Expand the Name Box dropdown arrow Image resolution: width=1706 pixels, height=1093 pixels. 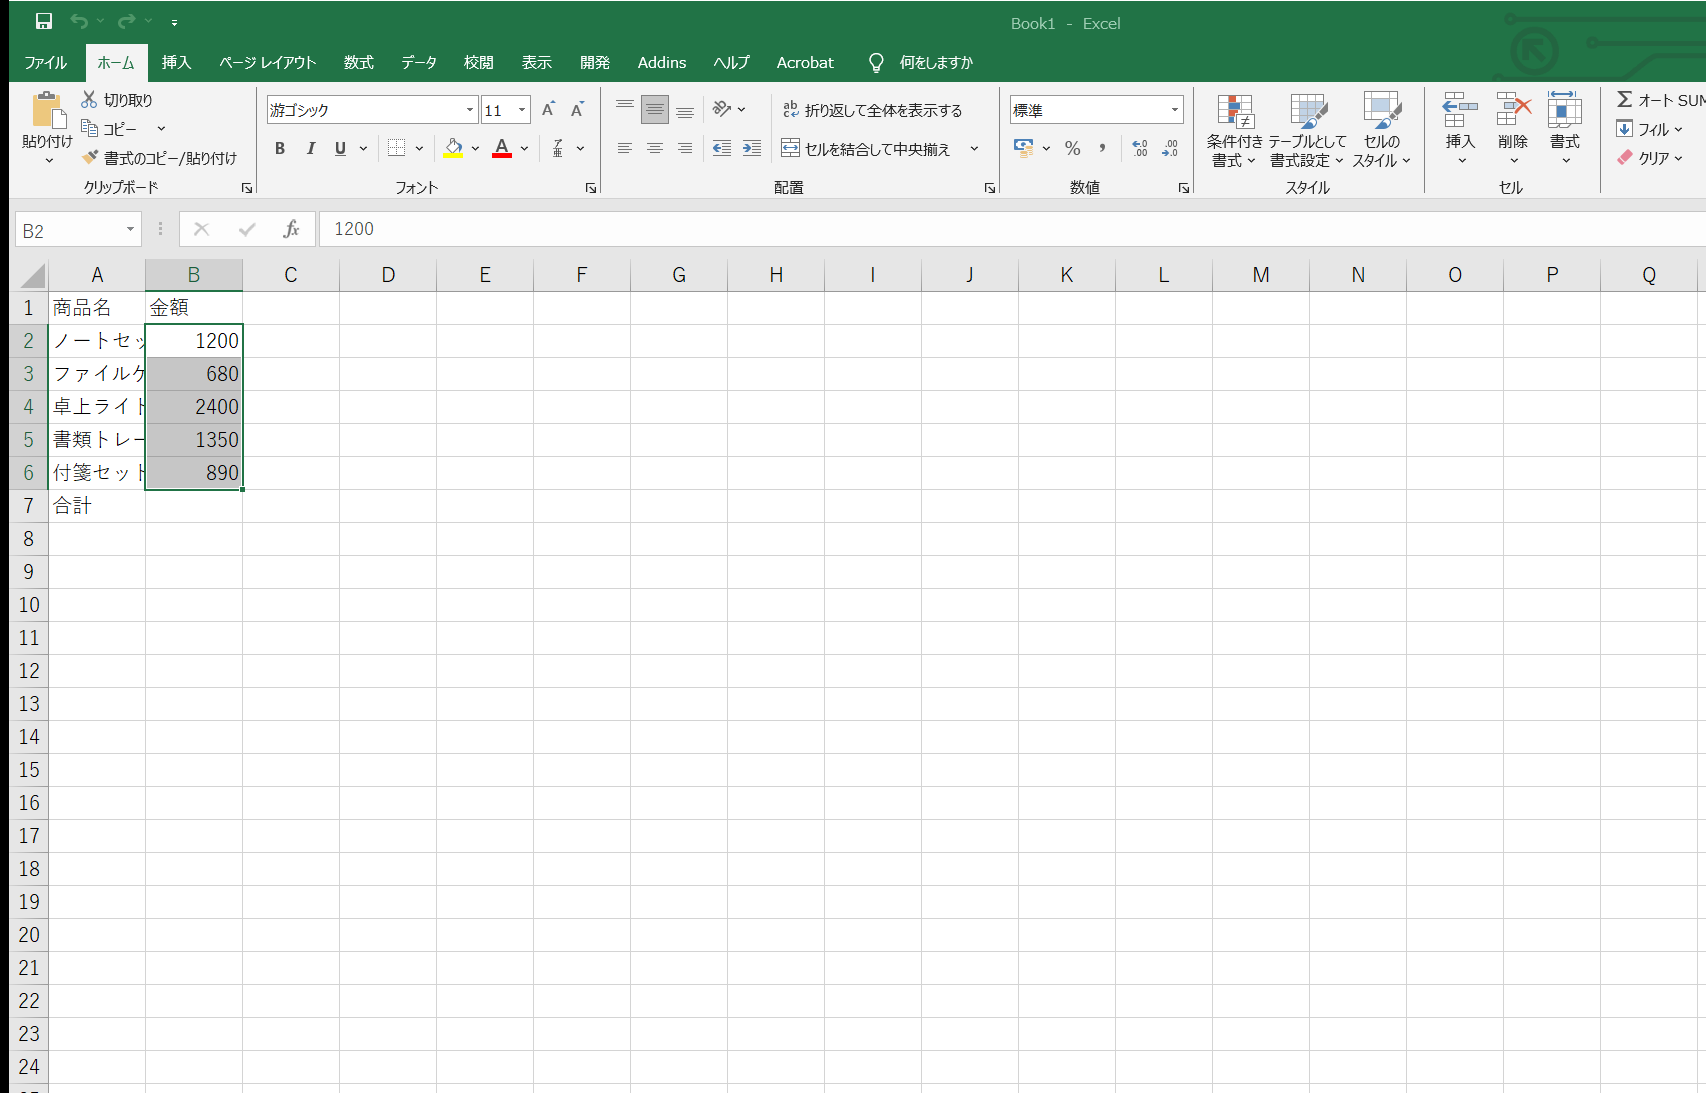[130, 230]
